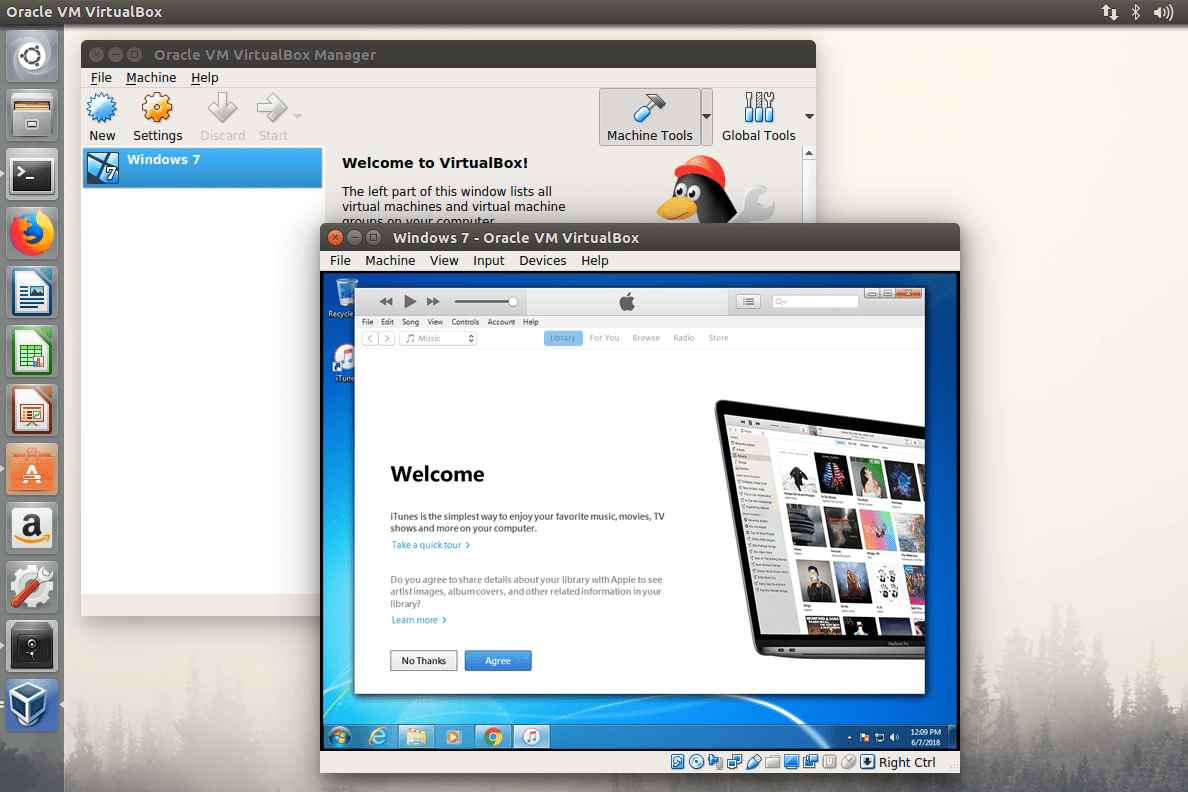Viewport: 1188px width, 792px height.
Task: Switch to the For You tab in iTunes
Action: point(604,338)
